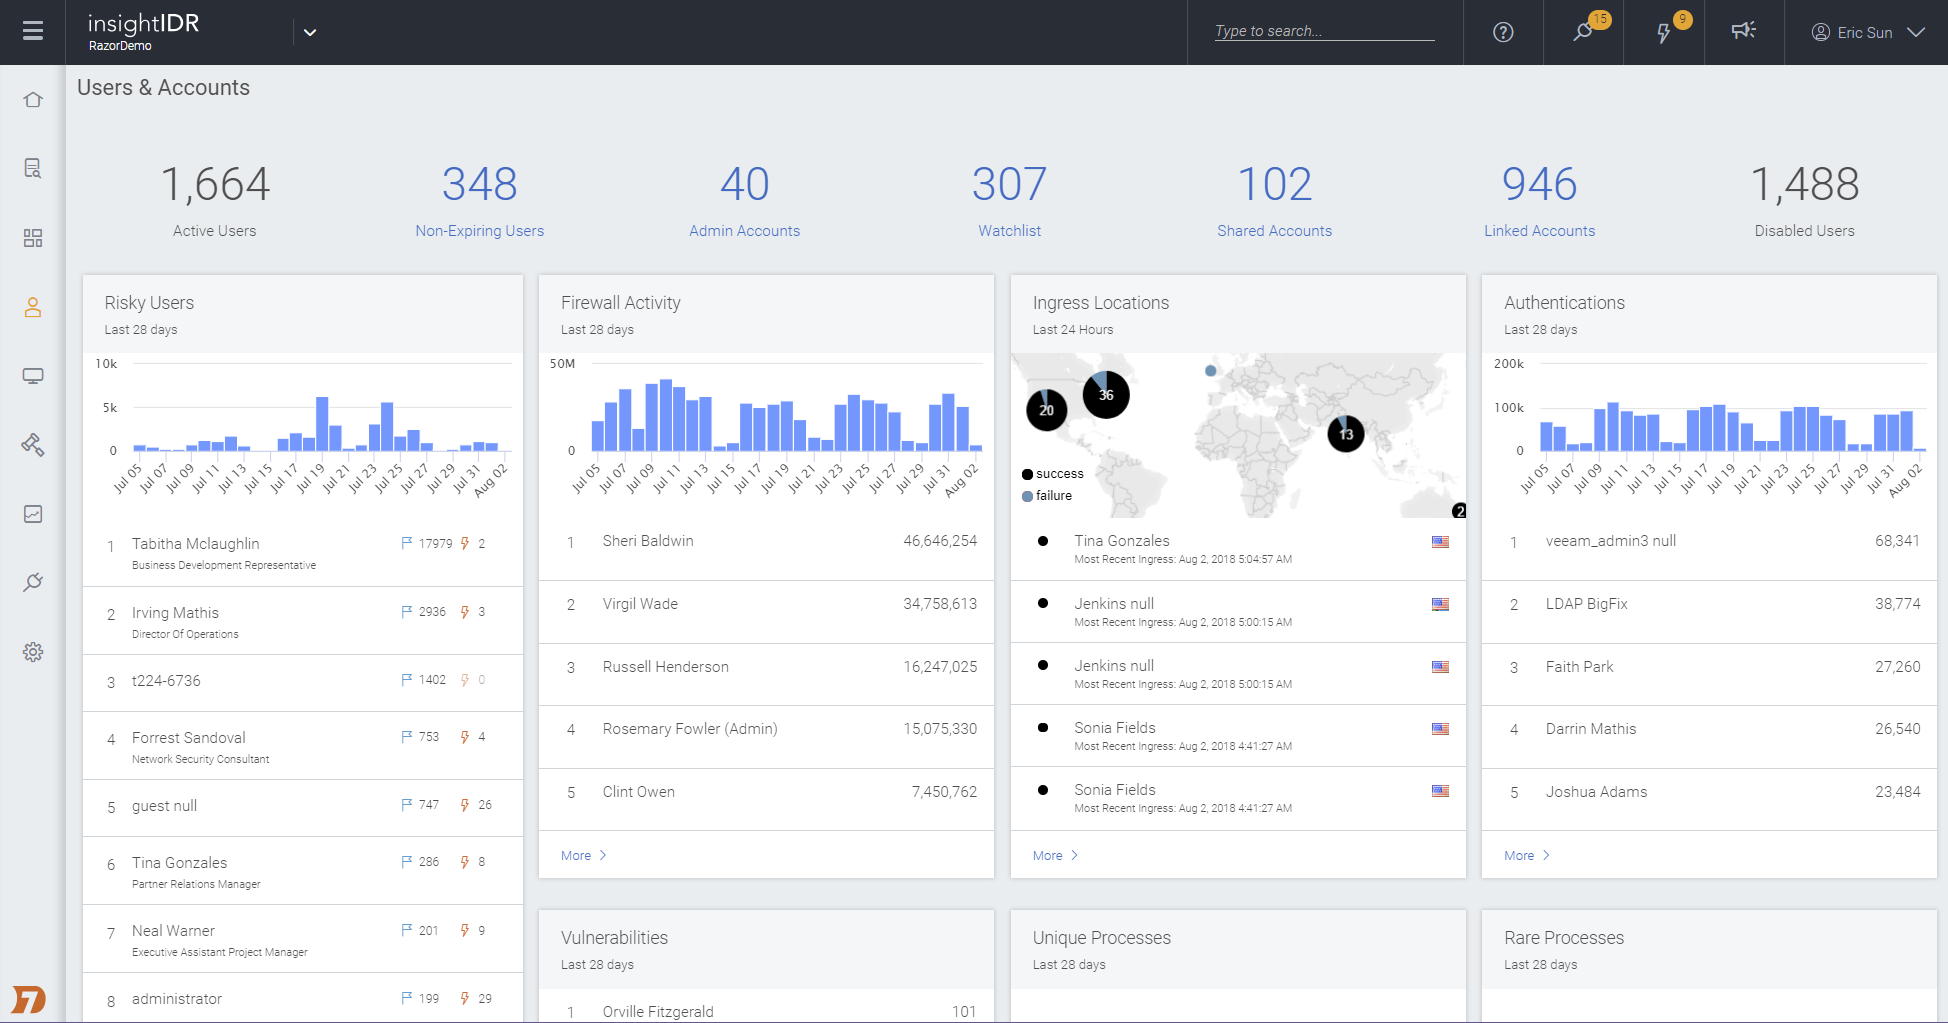Open the hamburger navigation menu

pyautogui.click(x=33, y=31)
